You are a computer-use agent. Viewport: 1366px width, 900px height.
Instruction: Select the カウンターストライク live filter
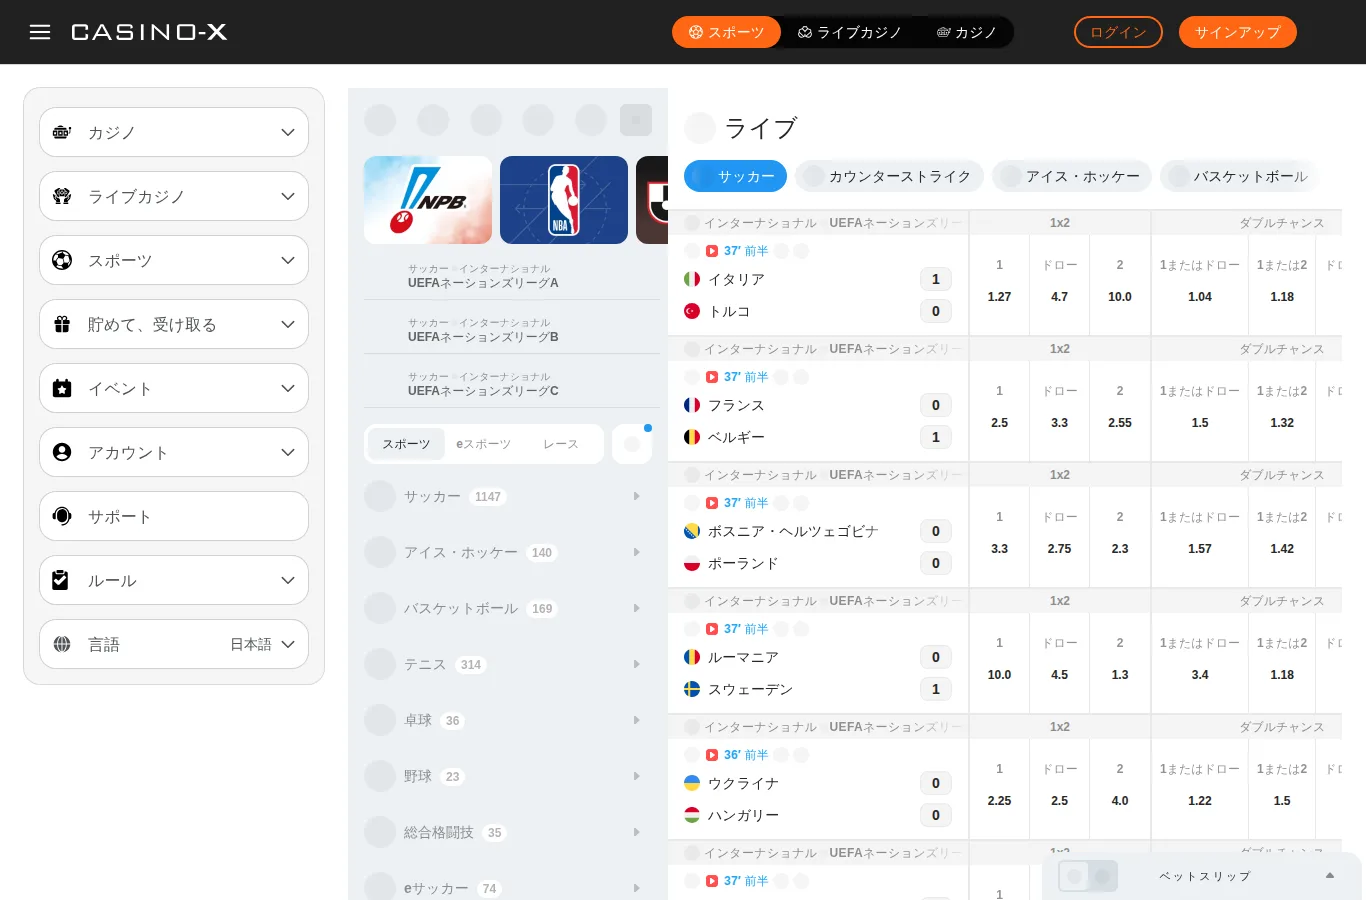(889, 176)
